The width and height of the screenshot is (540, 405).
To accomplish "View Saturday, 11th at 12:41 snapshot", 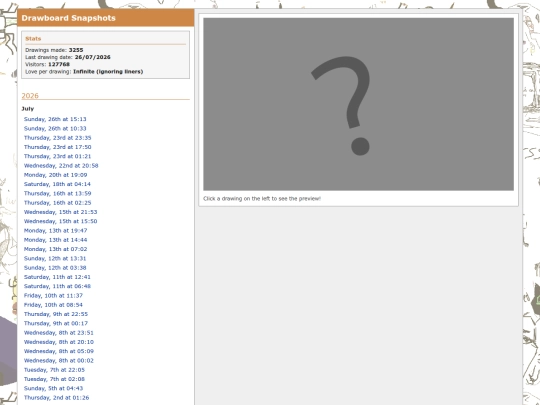I will tap(57, 277).
